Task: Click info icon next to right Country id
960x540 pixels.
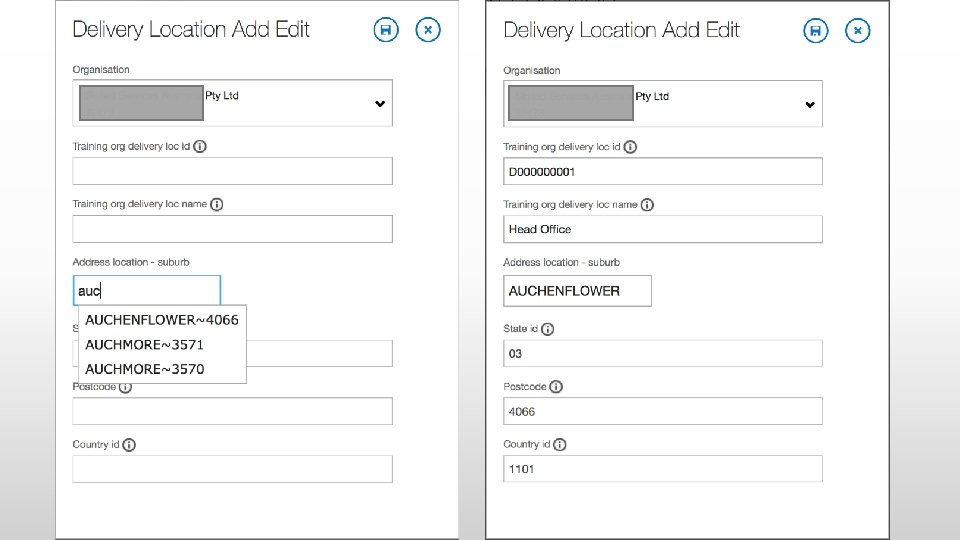Action: point(560,444)
